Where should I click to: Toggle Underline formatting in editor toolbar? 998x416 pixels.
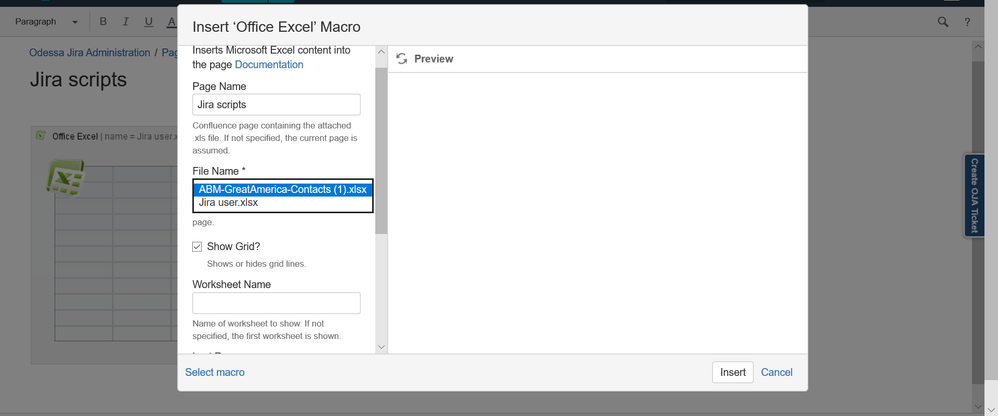148,22
